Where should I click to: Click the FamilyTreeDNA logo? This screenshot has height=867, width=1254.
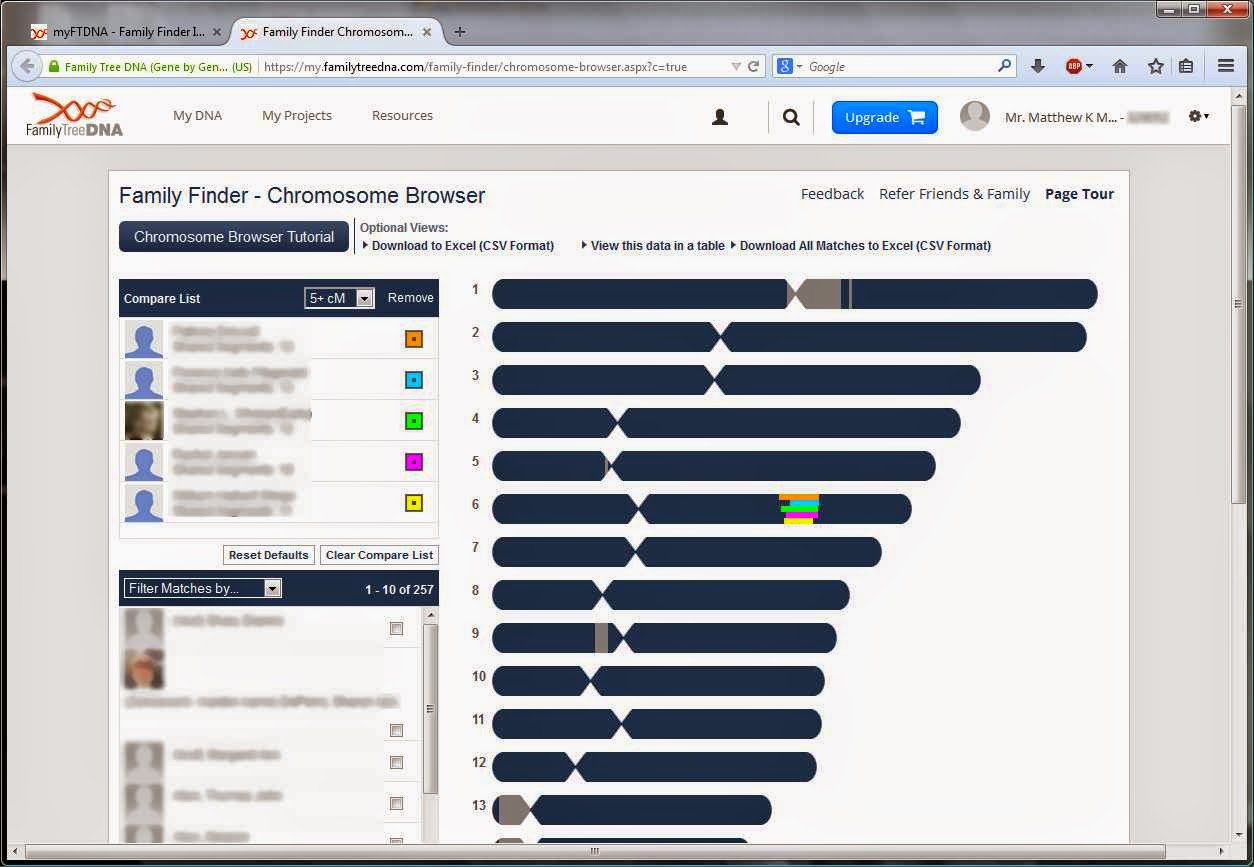coord(72,113)
